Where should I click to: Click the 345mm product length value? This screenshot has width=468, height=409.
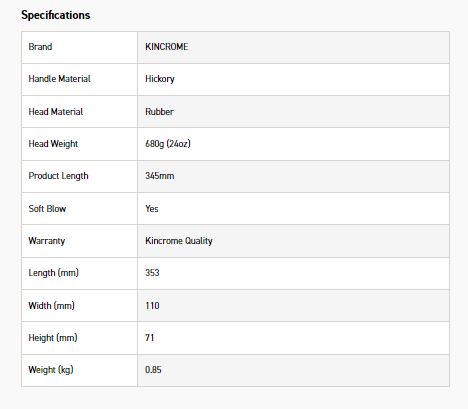pos(160,176)
